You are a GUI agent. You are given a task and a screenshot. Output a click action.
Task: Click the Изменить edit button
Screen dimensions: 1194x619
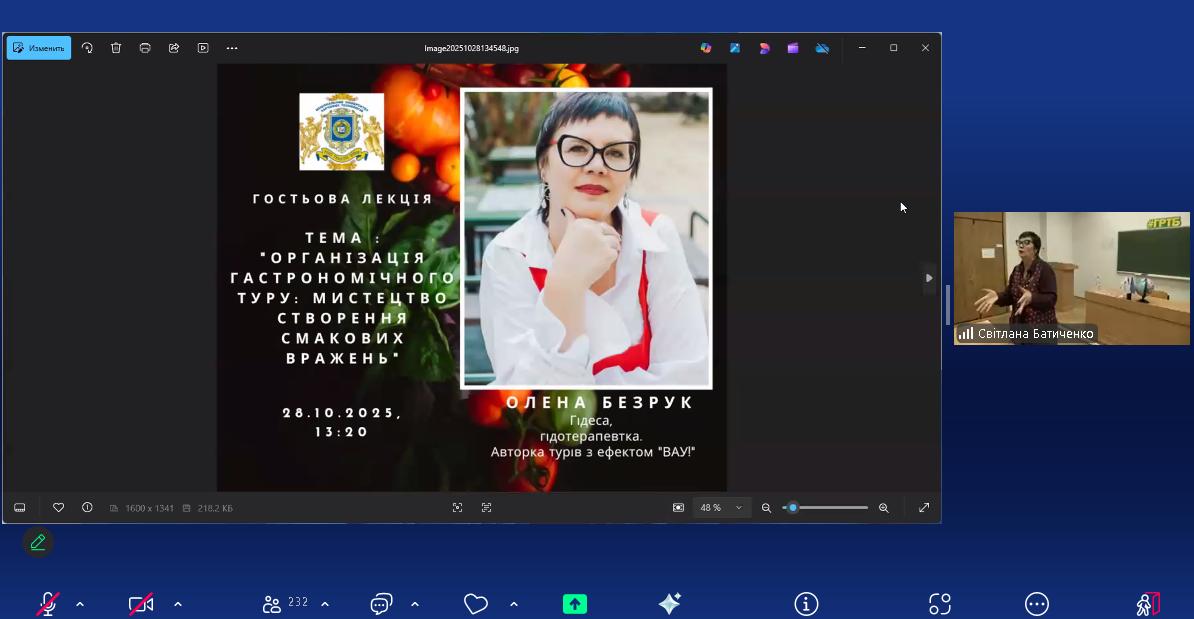click(x=39, y=48)
